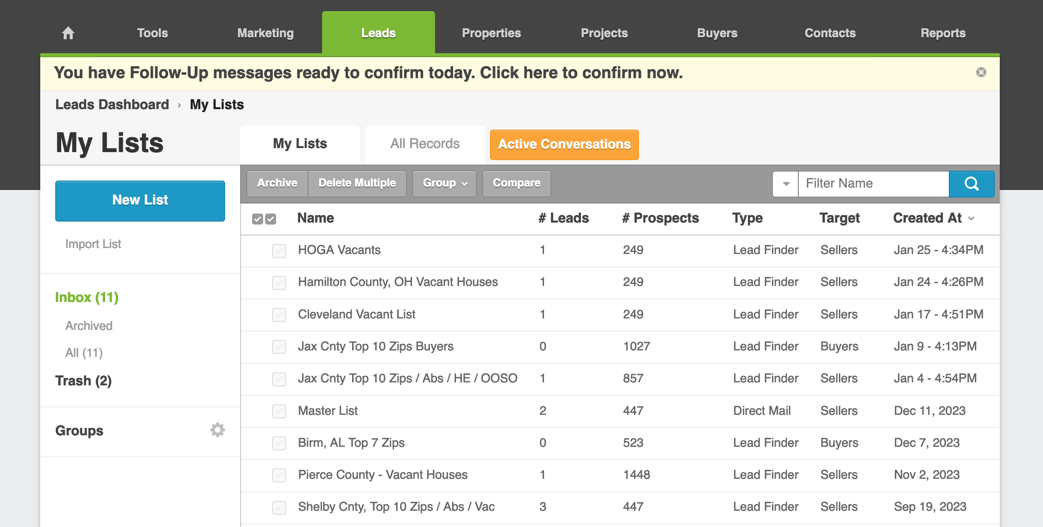The width and height of the screenshot is (1043, 527).
Task: Select the Cleveland Vacant List checkbox
Action: 279,315
